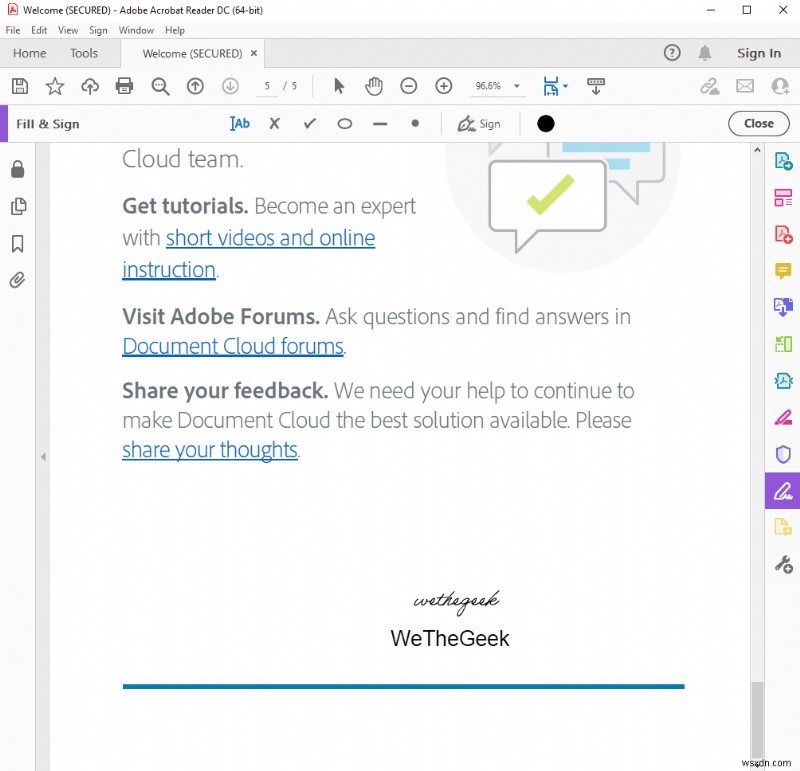Switch to the Home tab

[x=30, y=53]
